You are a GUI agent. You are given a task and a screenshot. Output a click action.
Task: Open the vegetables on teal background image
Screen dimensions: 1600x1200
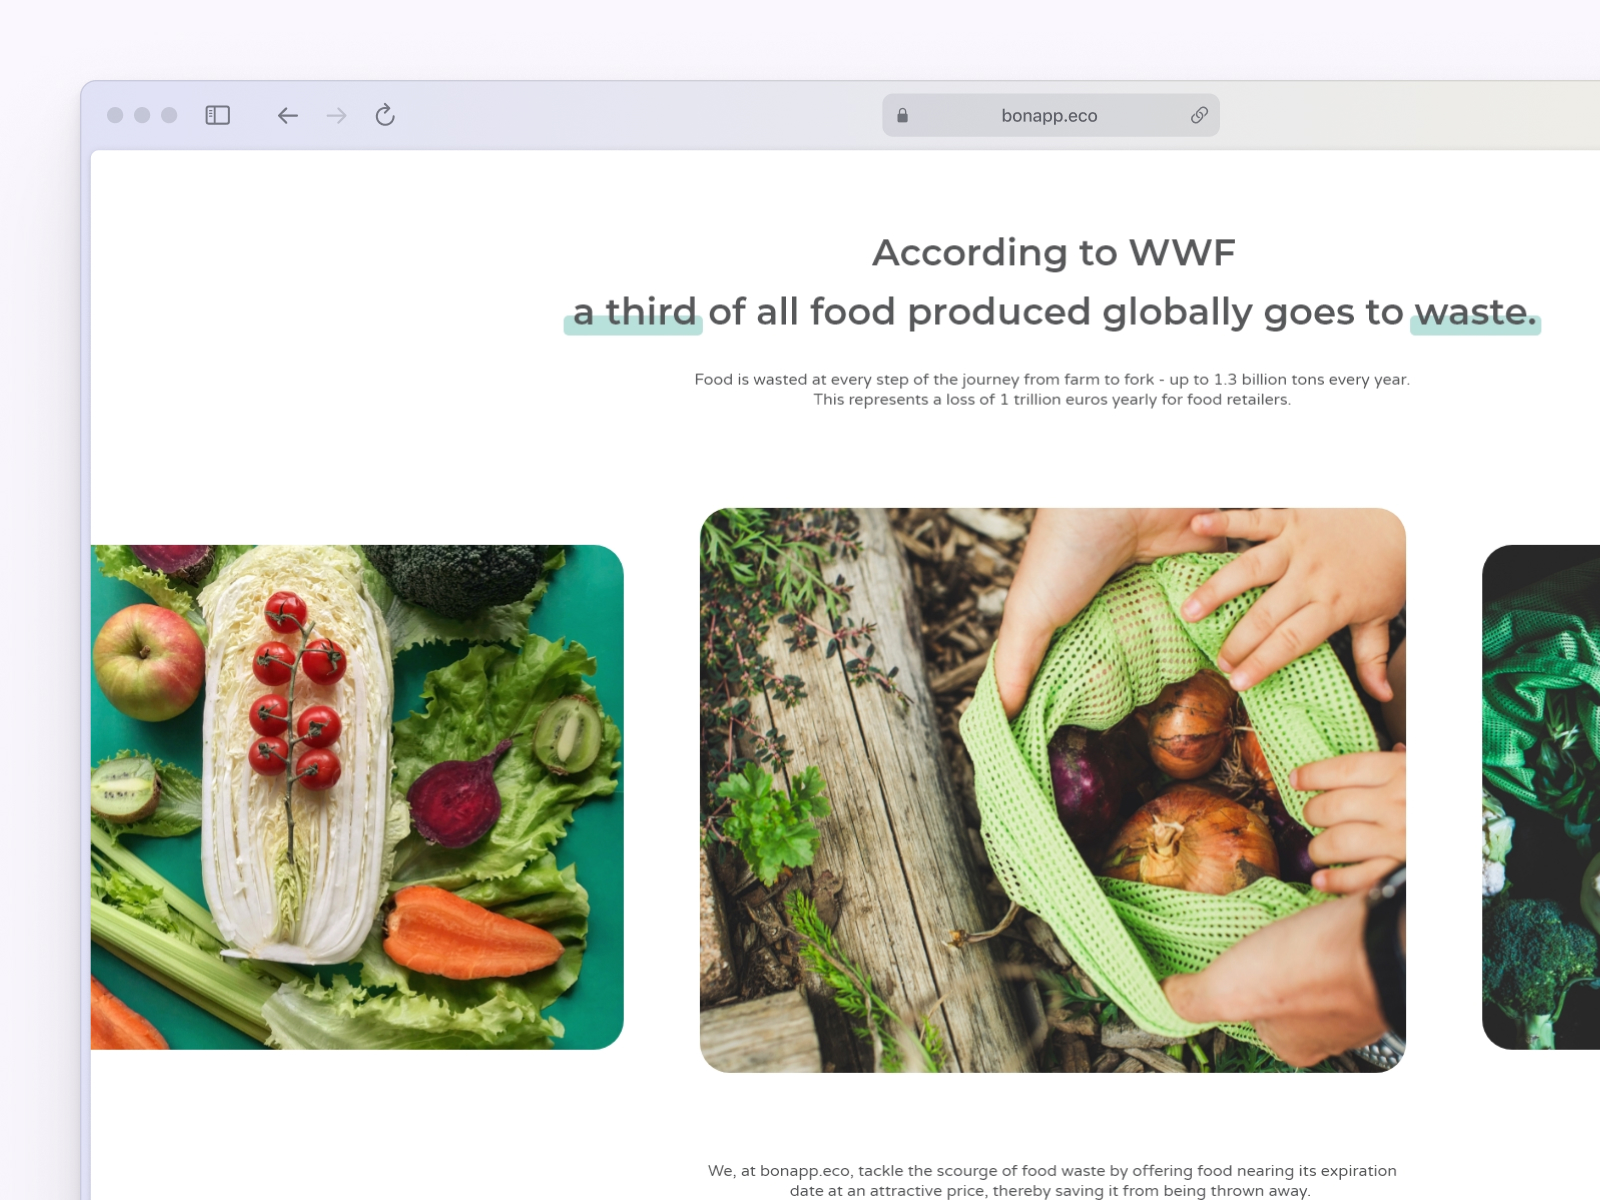[x=357, y=797]
